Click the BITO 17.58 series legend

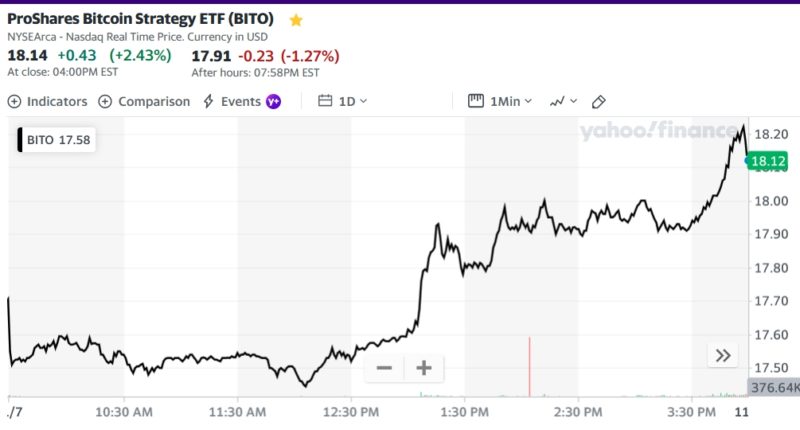58,140
